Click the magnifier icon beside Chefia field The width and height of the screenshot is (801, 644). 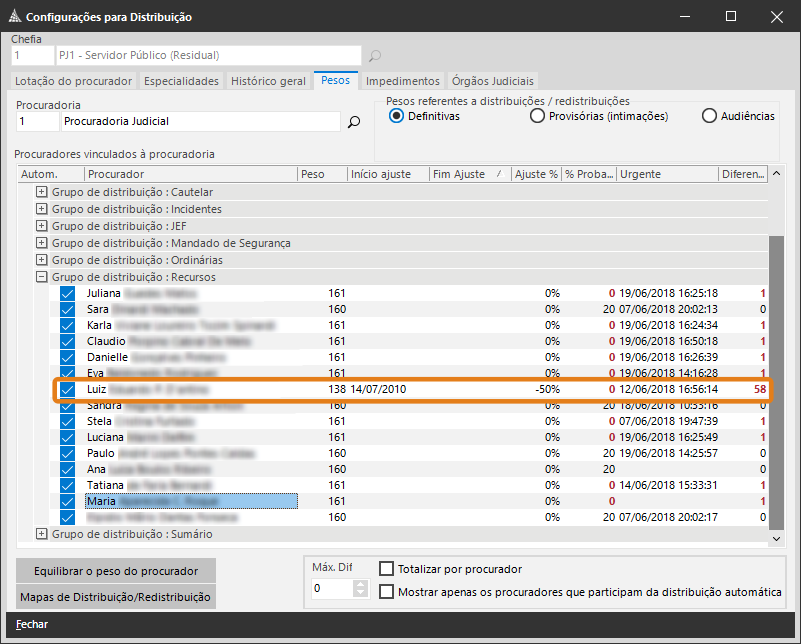375,56
